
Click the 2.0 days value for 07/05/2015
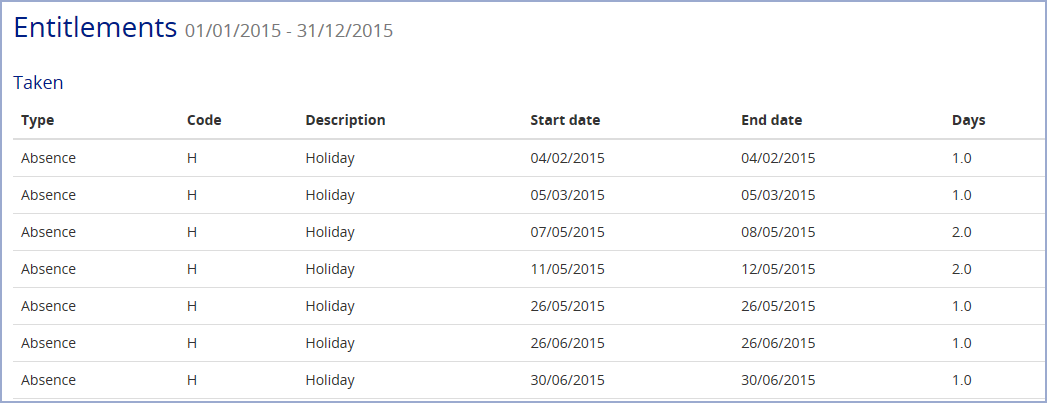[x=962, y=232]
